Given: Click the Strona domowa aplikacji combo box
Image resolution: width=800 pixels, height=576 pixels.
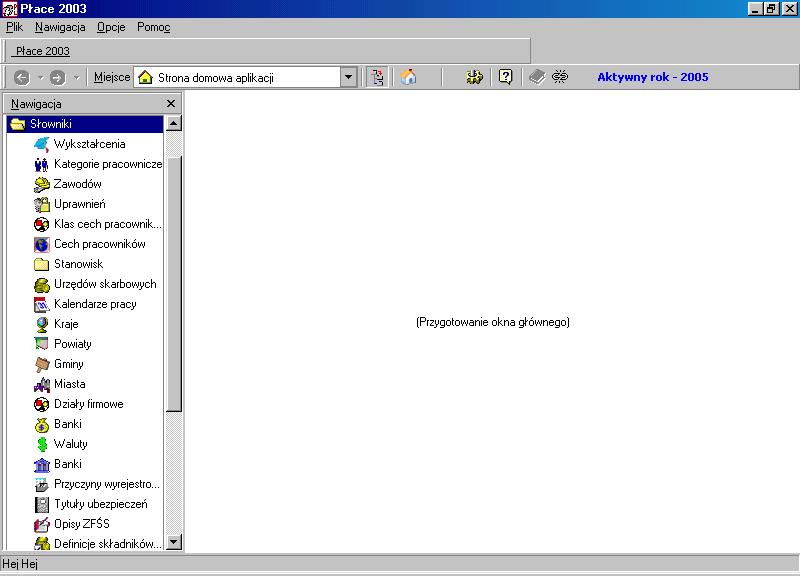Looking at the screenshot, I should click(245, 78).
